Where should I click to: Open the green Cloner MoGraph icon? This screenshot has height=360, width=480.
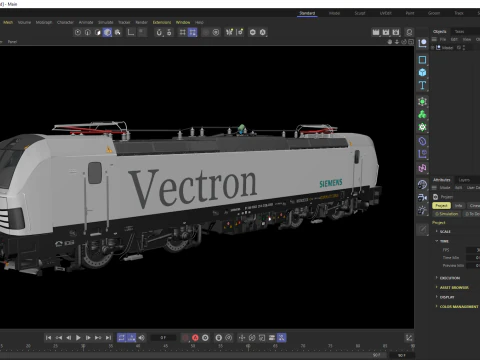pyautogui.click(x=422, y=114)
